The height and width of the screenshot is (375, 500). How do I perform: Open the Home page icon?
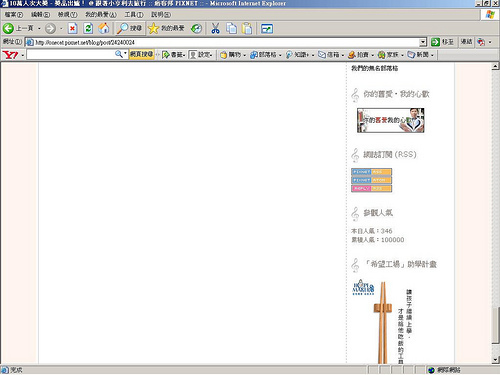[104, 28]
